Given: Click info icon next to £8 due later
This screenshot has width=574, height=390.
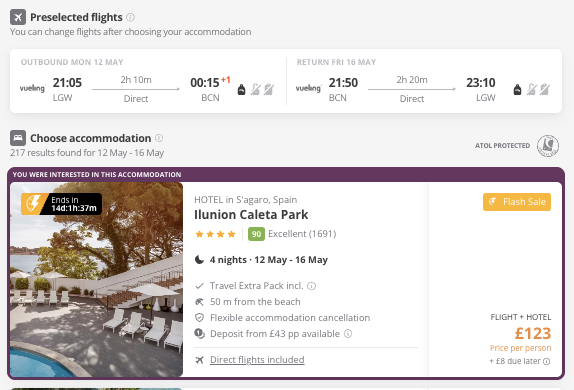Looking at the screenshot, I should pyautogui.click(x=547, y=362).
